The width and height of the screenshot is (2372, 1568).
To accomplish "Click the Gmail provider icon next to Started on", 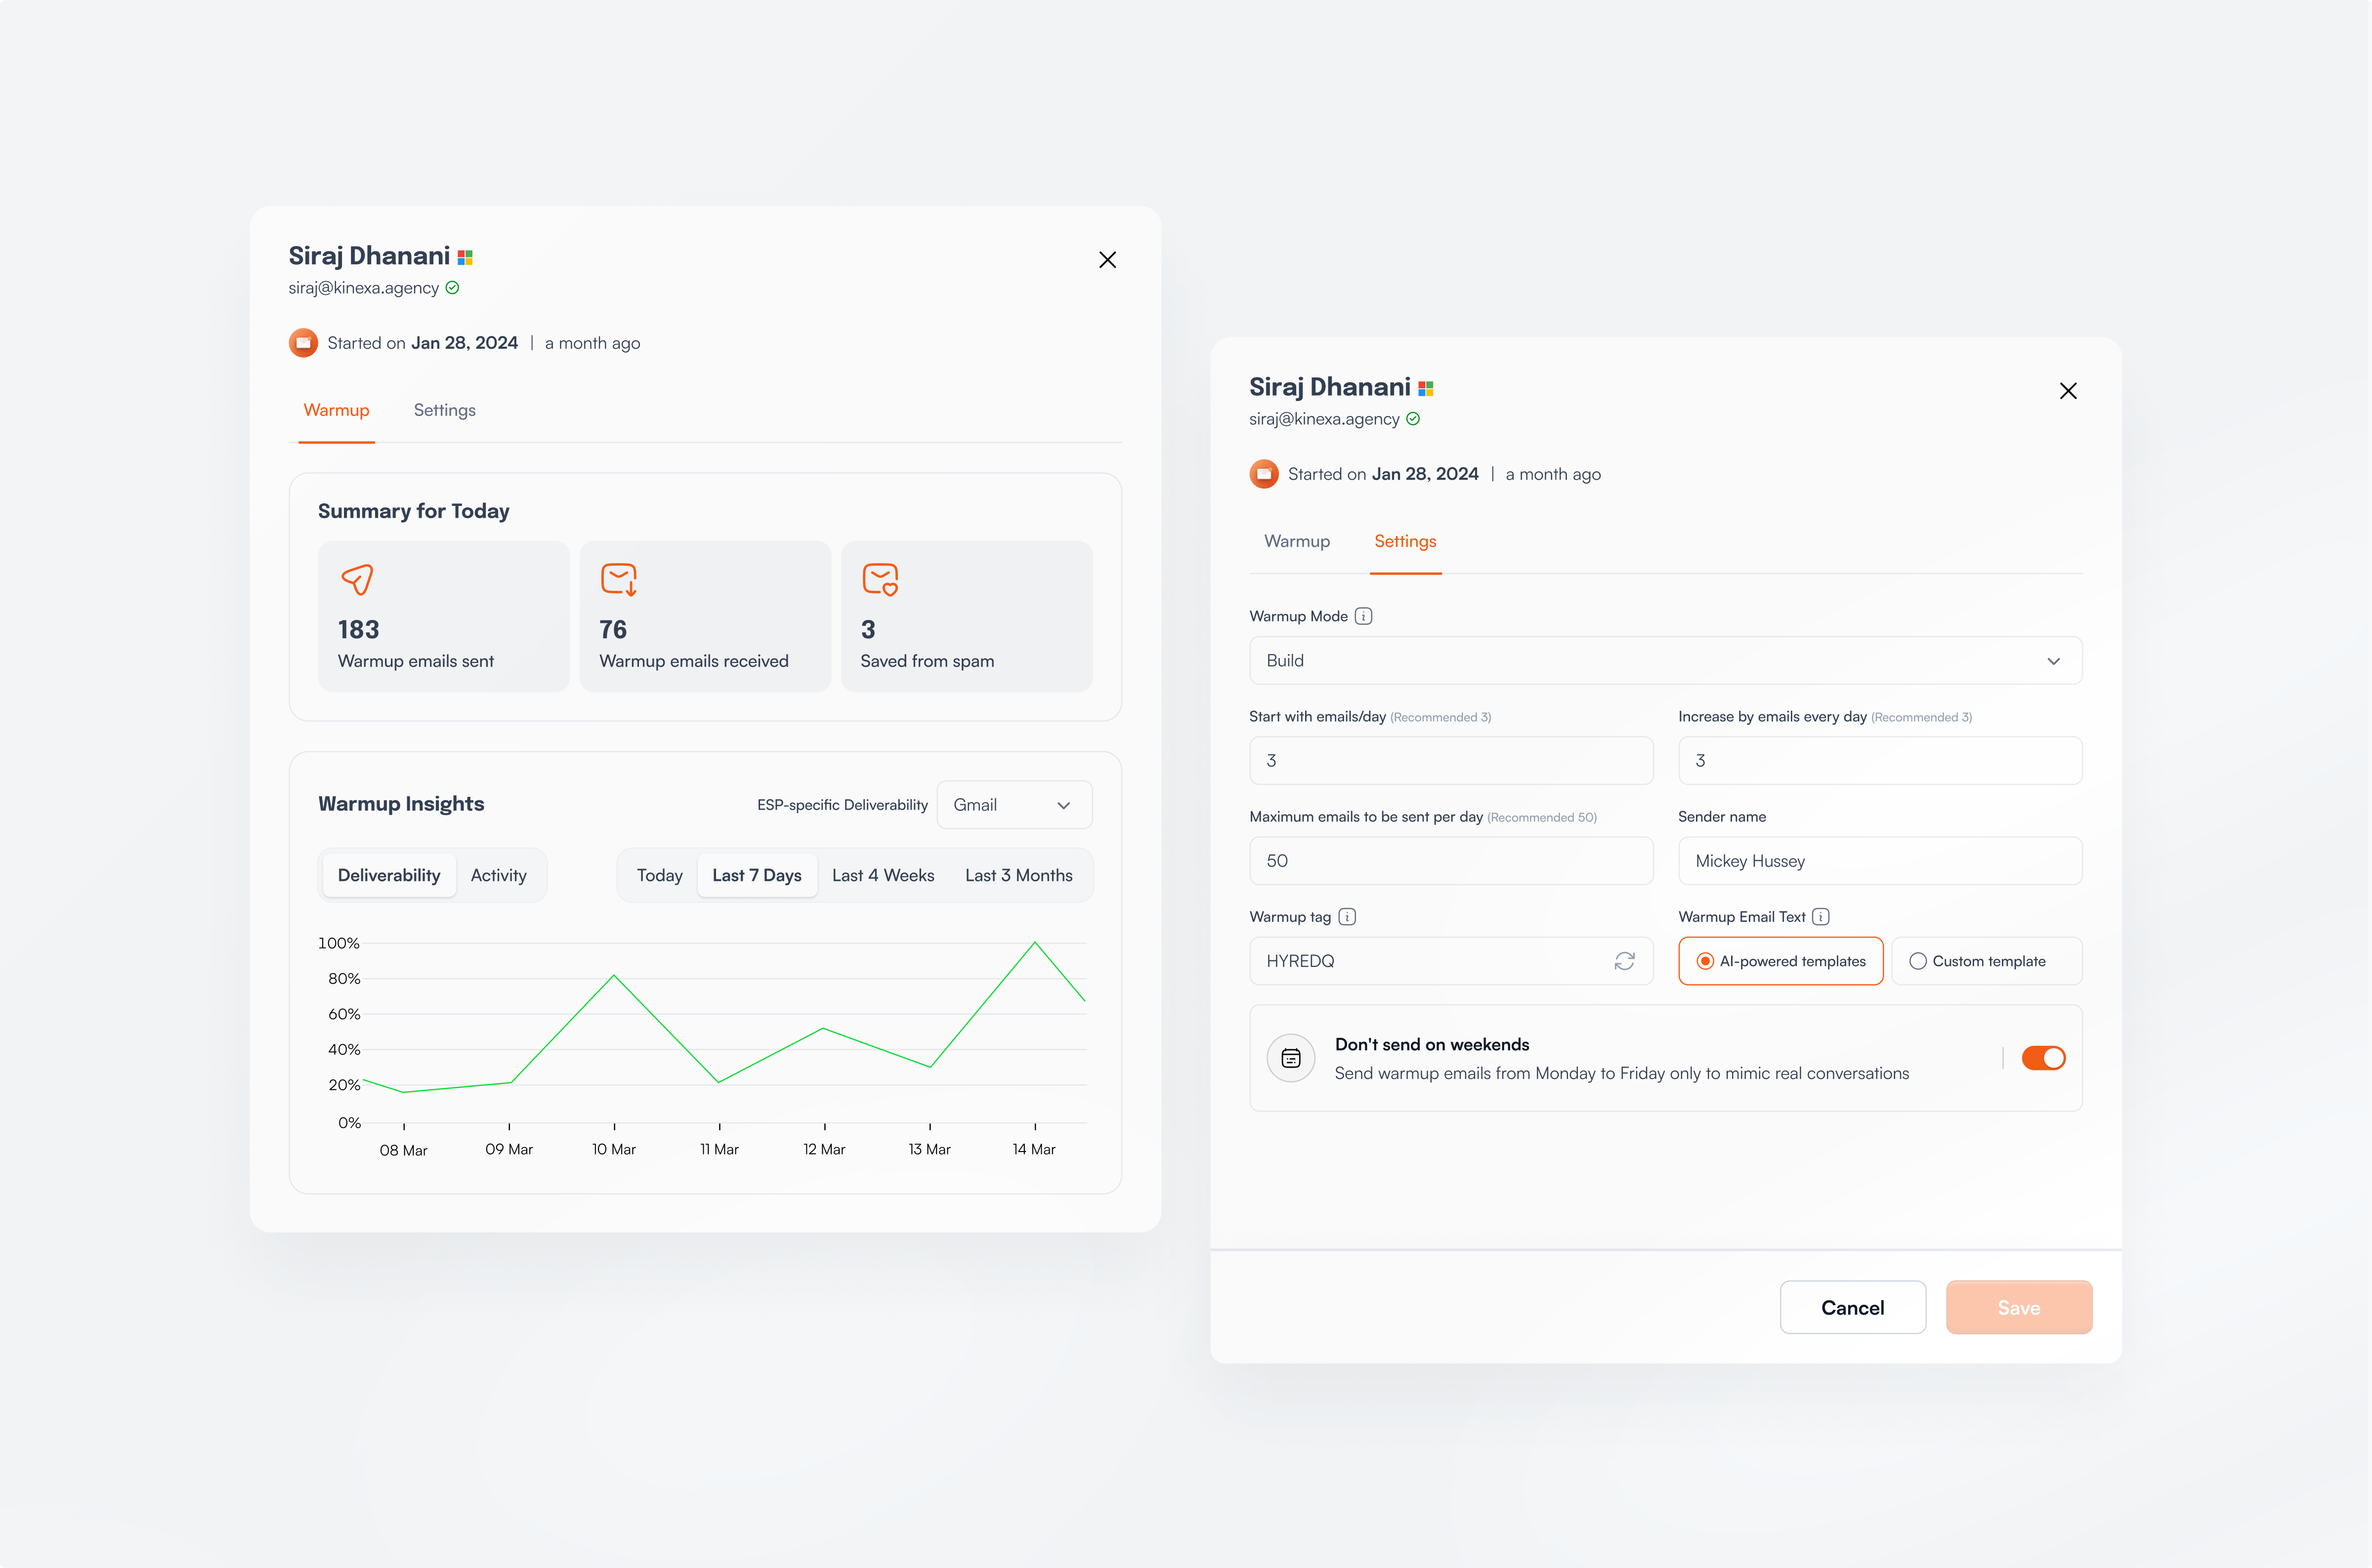I will click(x=303, y=342).
